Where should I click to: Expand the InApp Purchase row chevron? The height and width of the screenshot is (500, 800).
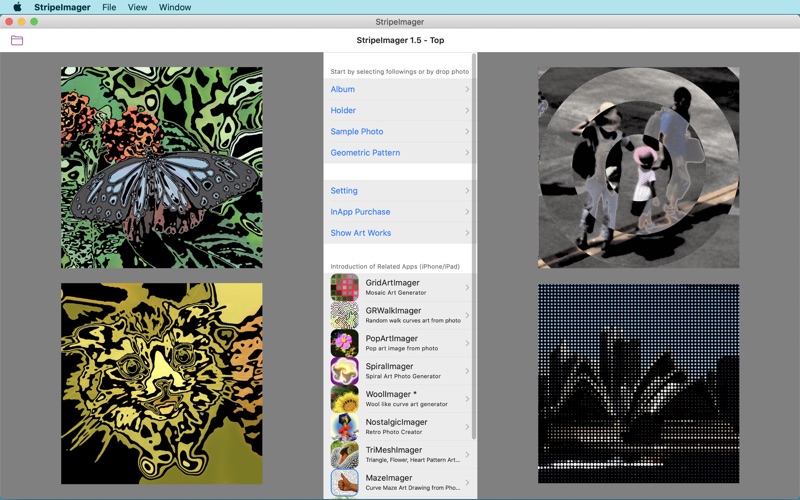[467, 212]
